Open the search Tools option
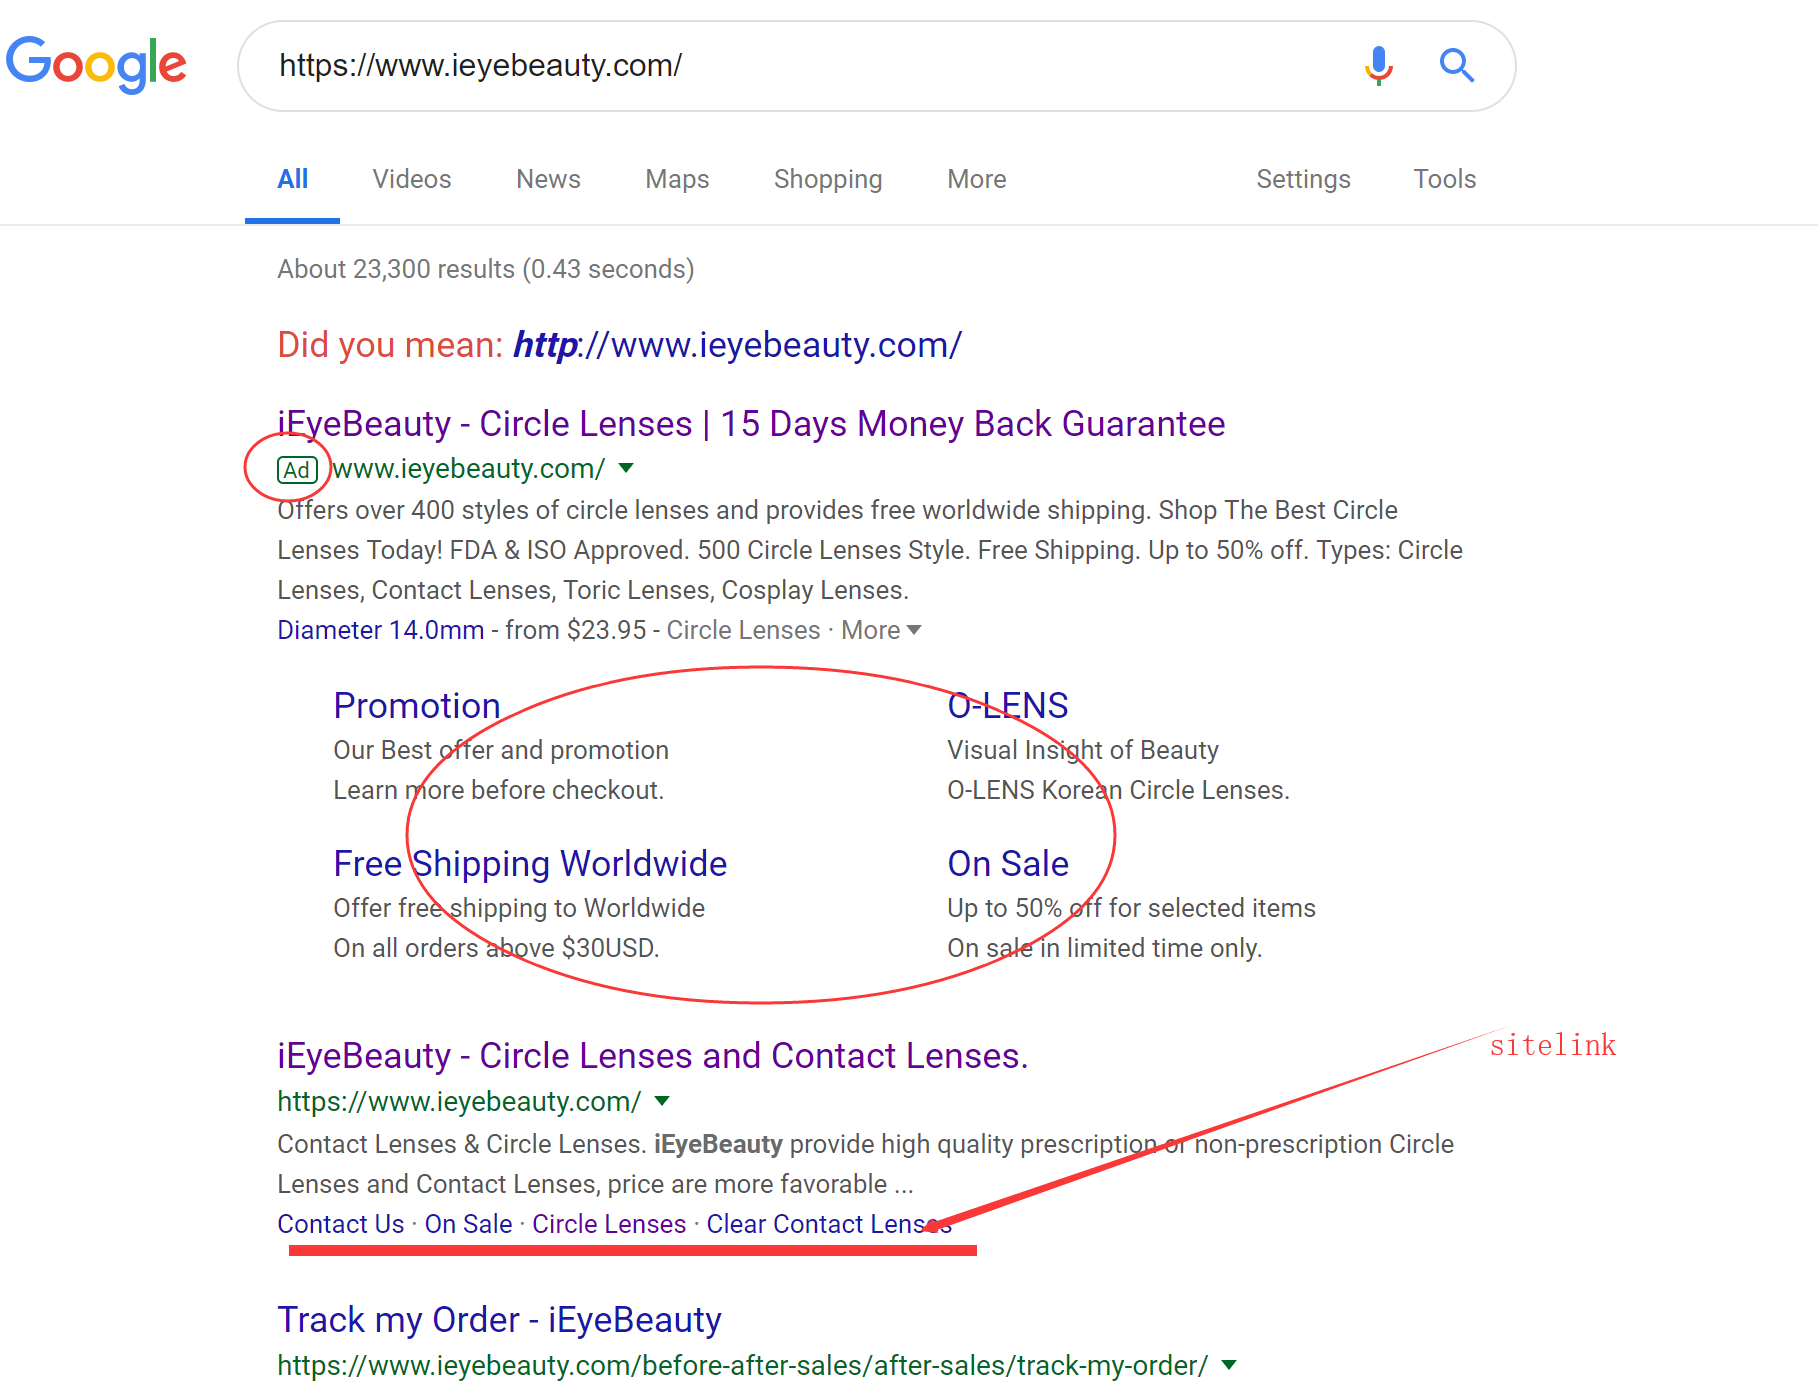This screenshot has width=1818, height=1389. 1444,179
